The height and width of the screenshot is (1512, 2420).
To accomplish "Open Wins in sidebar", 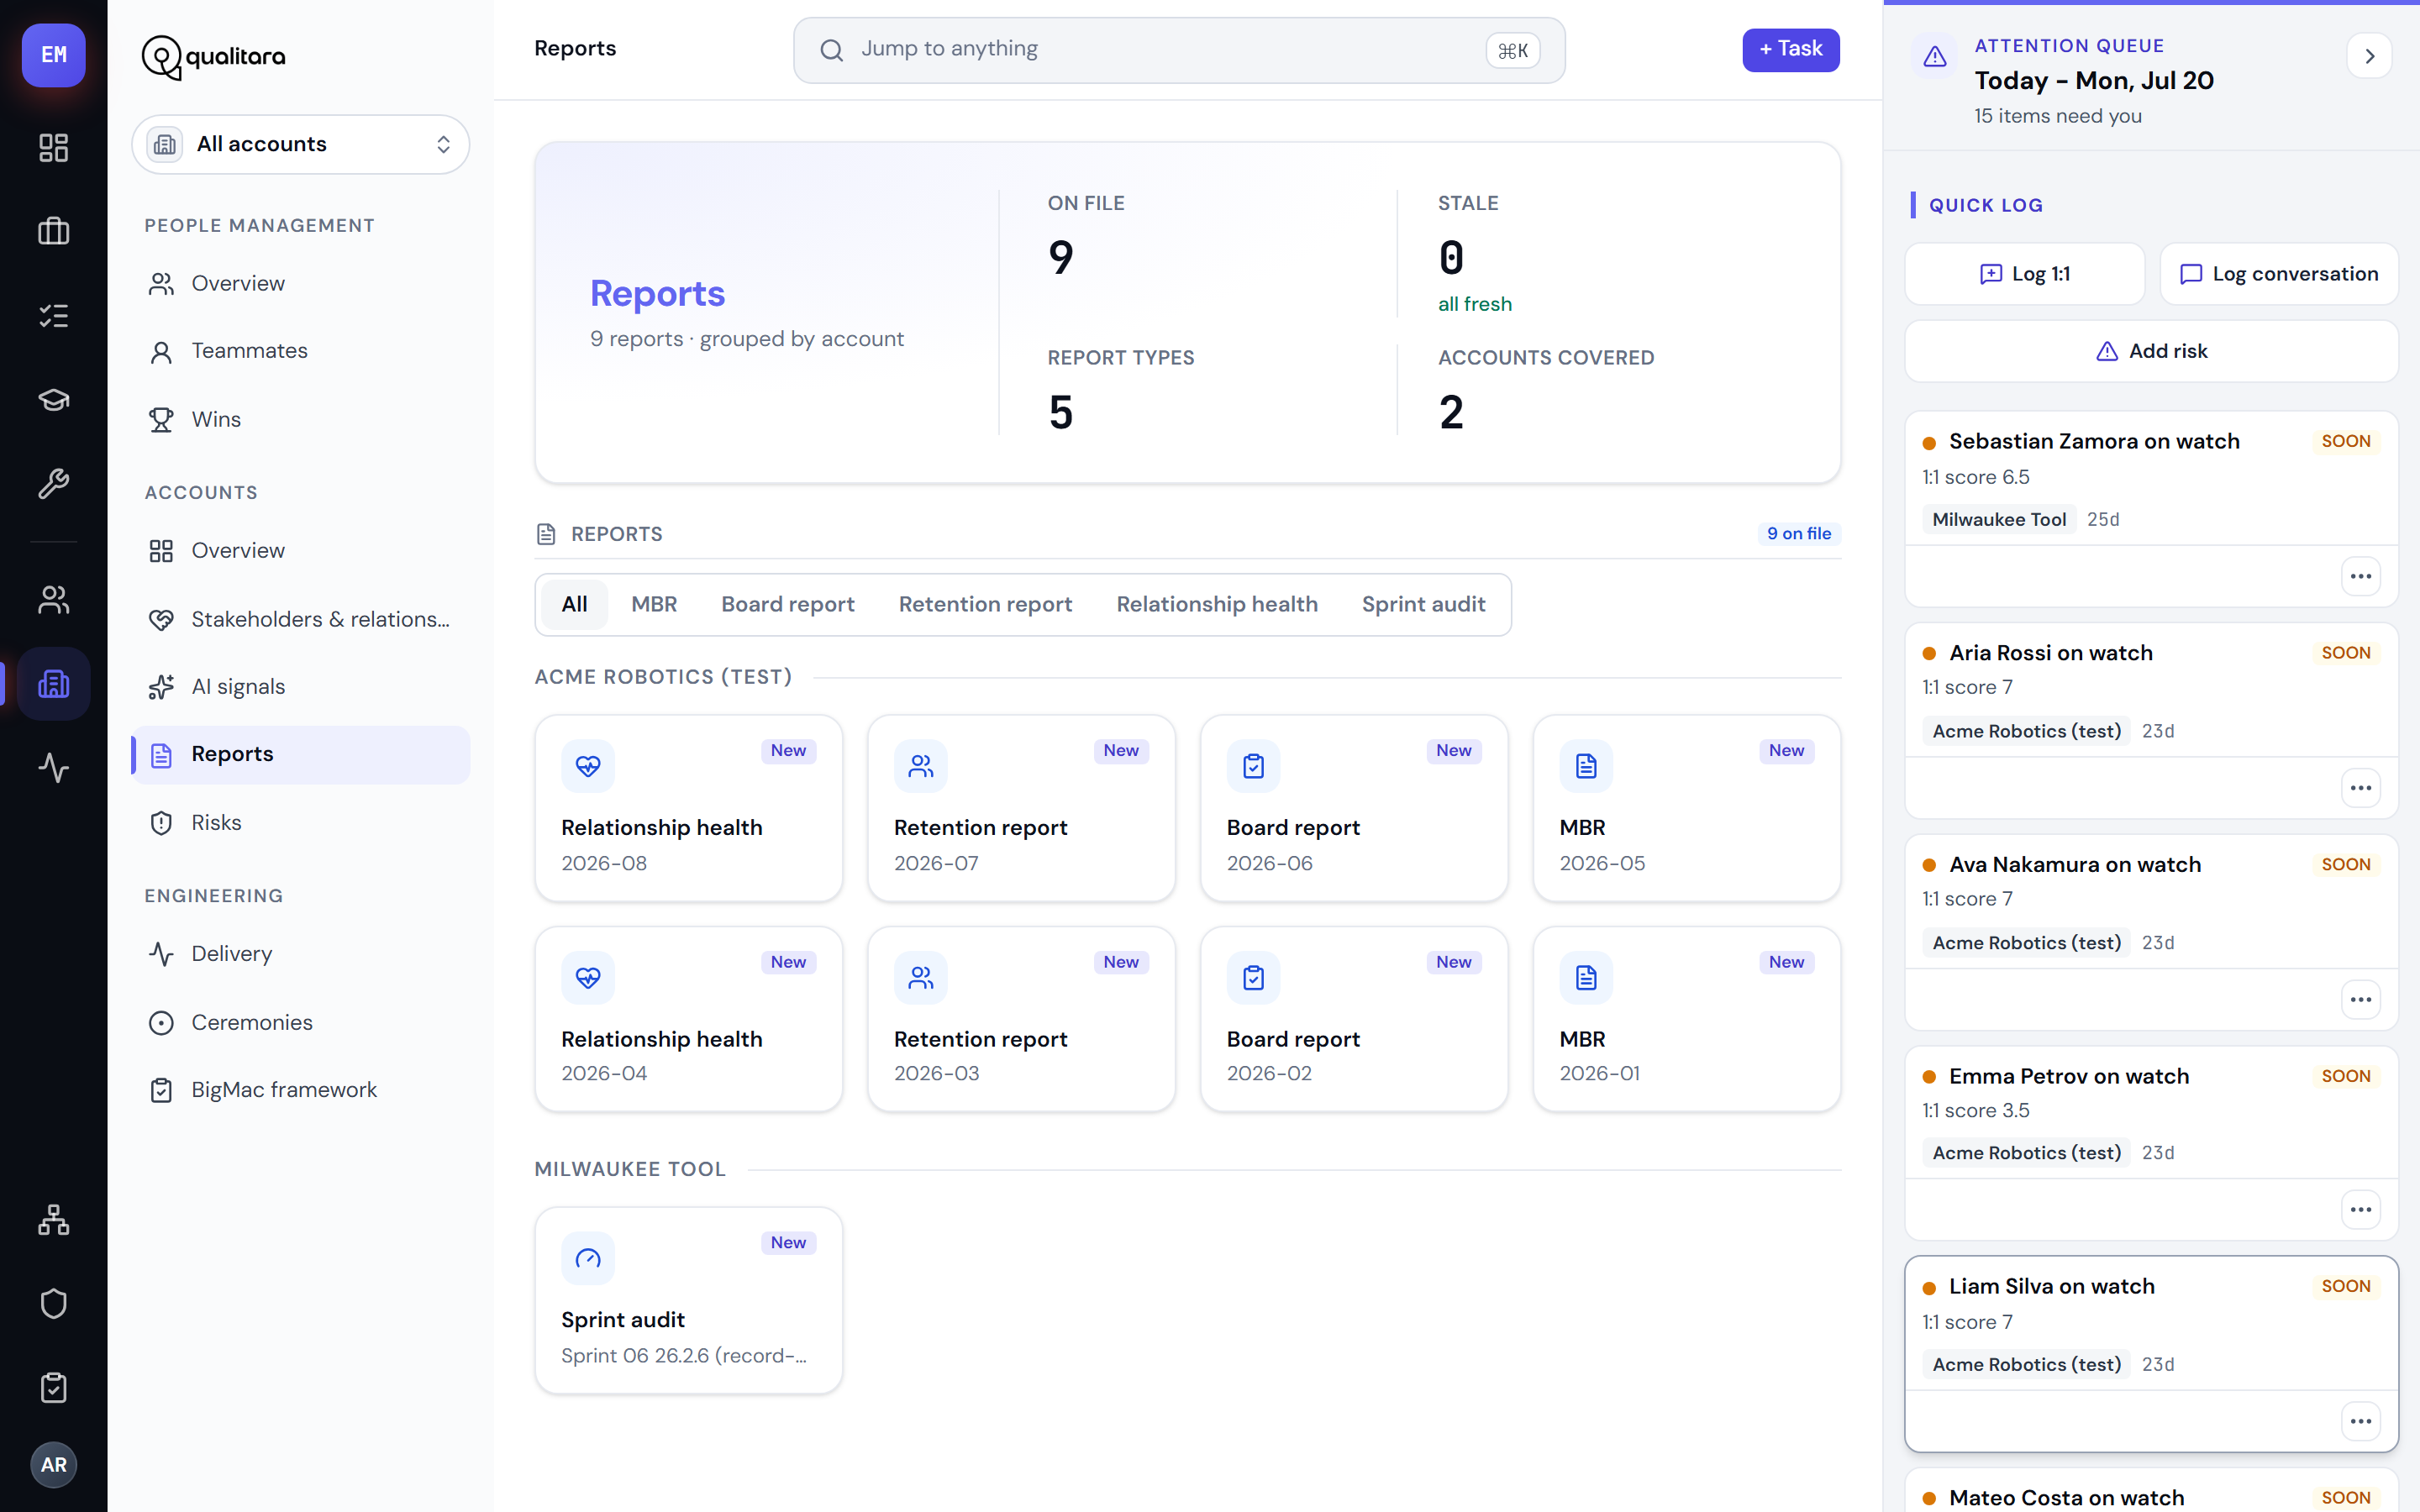I will pyautogui.click(x=301, y=419).
